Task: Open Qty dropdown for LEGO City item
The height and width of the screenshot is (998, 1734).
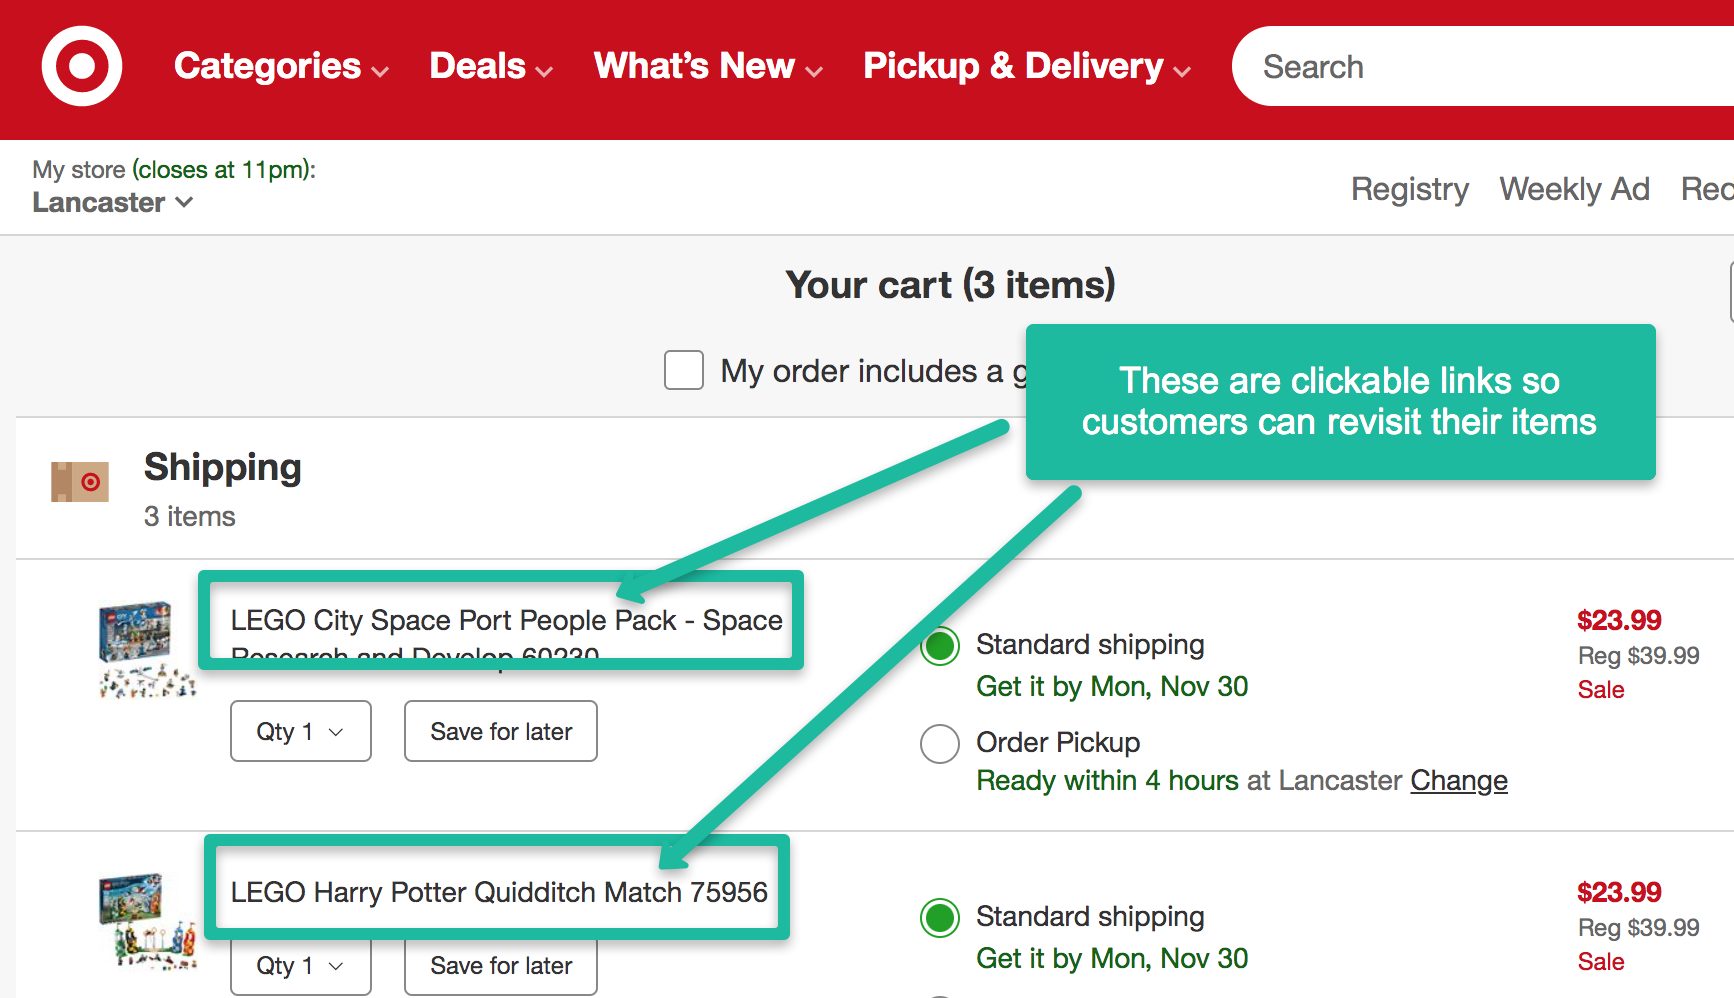Action: (300, 731)
